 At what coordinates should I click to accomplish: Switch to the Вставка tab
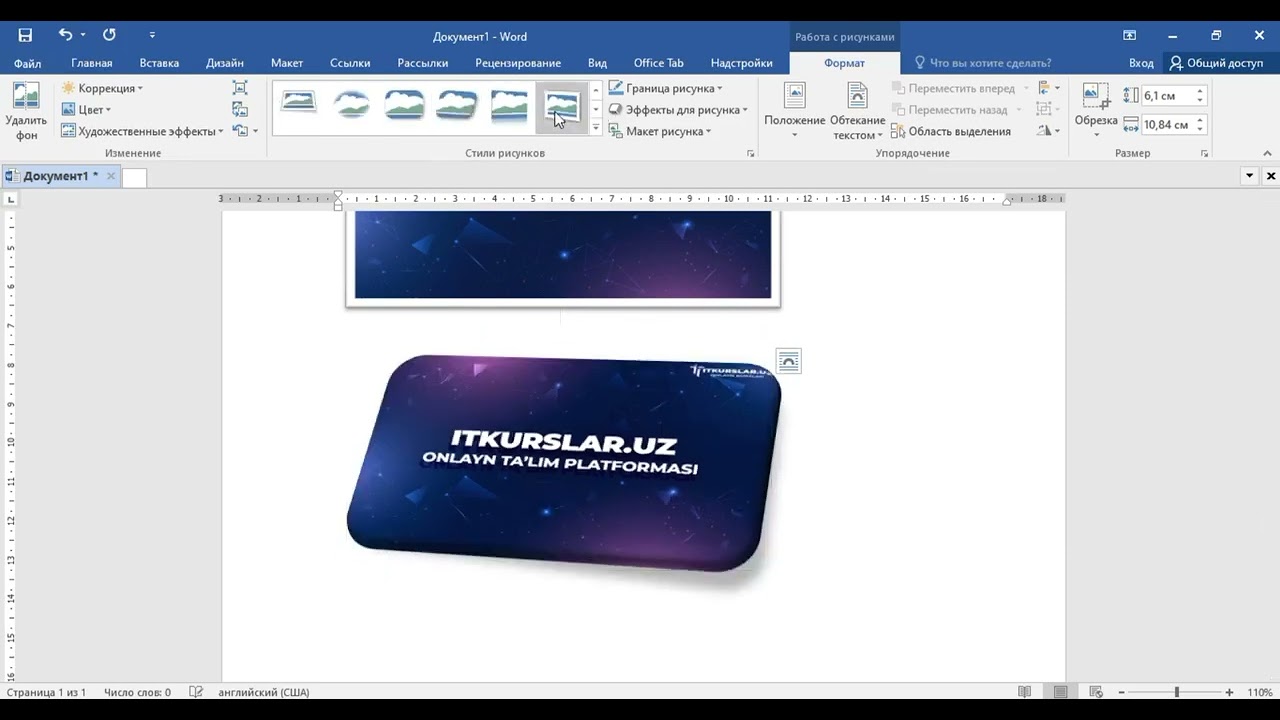tap(159, 63)
